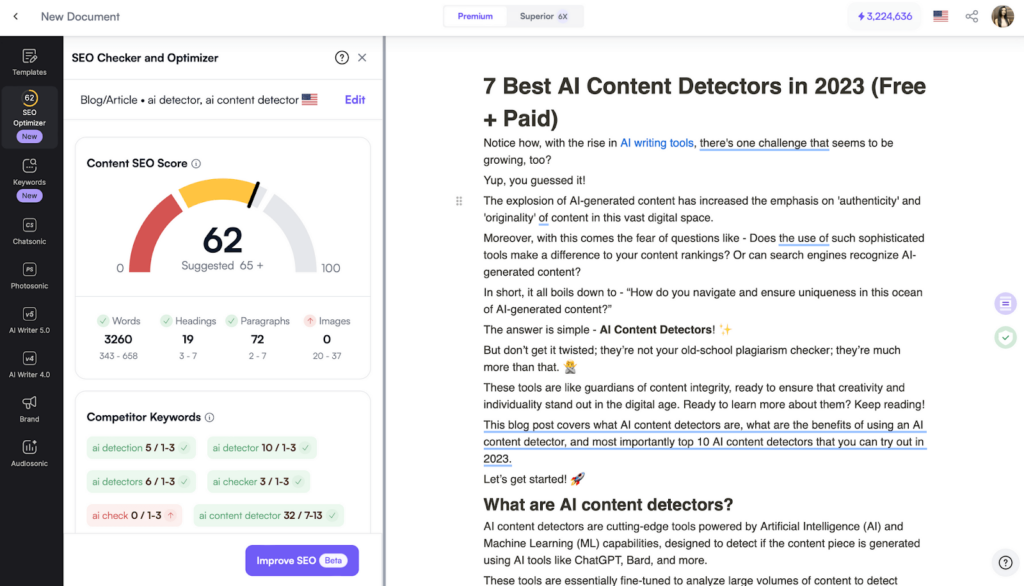Click the 'Suggested 65 +' label

[x=222, y=266]
